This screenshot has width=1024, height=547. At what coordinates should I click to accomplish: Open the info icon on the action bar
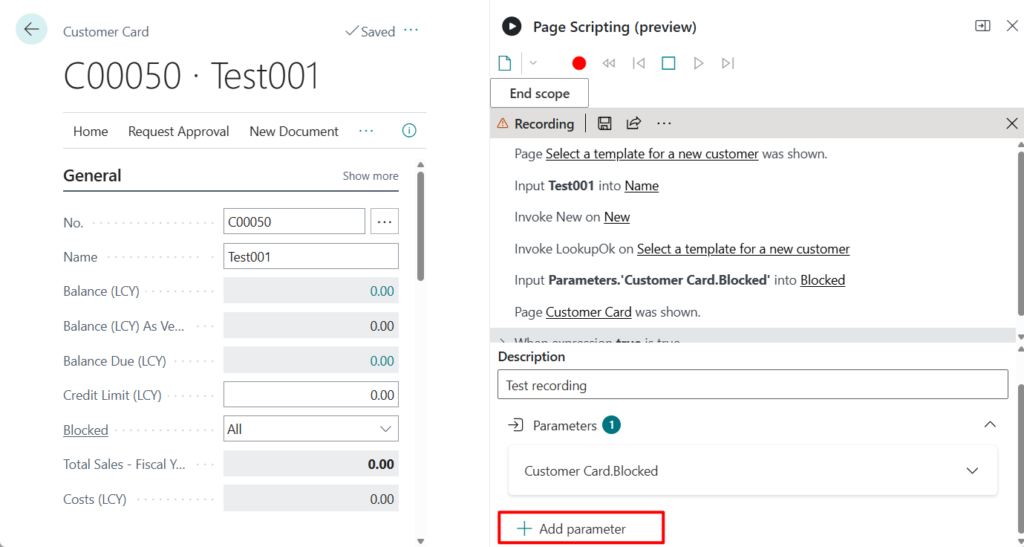[409, 131]
